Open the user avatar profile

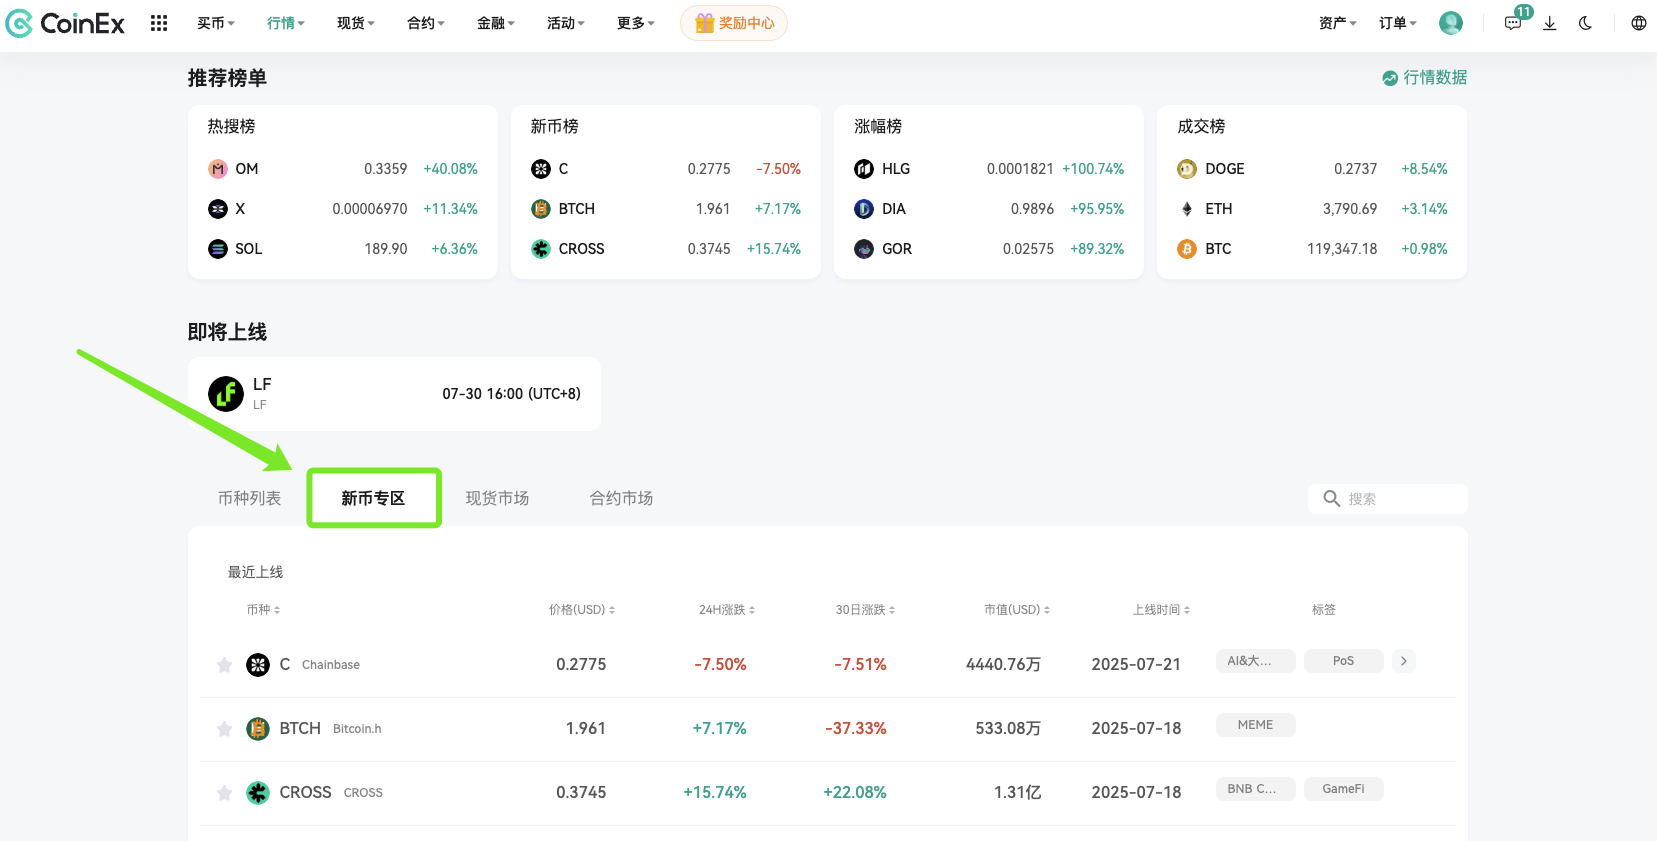coord(1451,23)
